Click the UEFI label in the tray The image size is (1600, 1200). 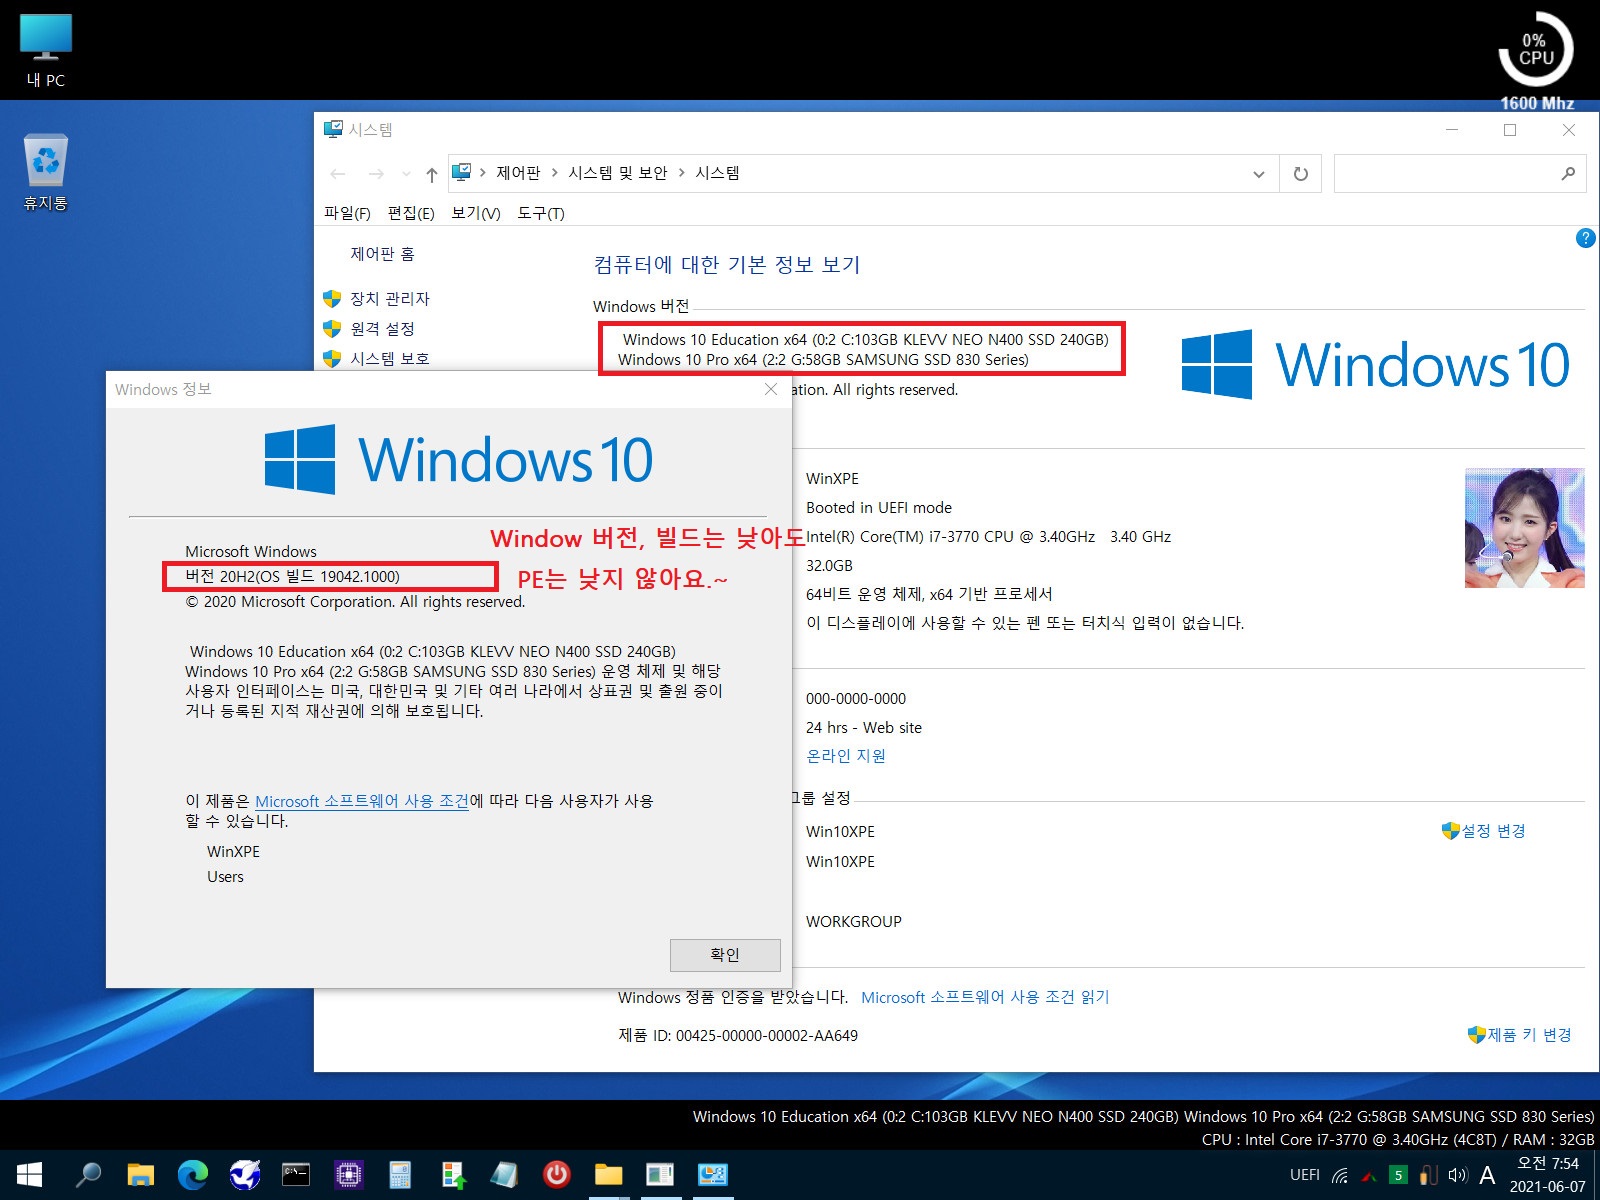(x=1305, y=1175)
